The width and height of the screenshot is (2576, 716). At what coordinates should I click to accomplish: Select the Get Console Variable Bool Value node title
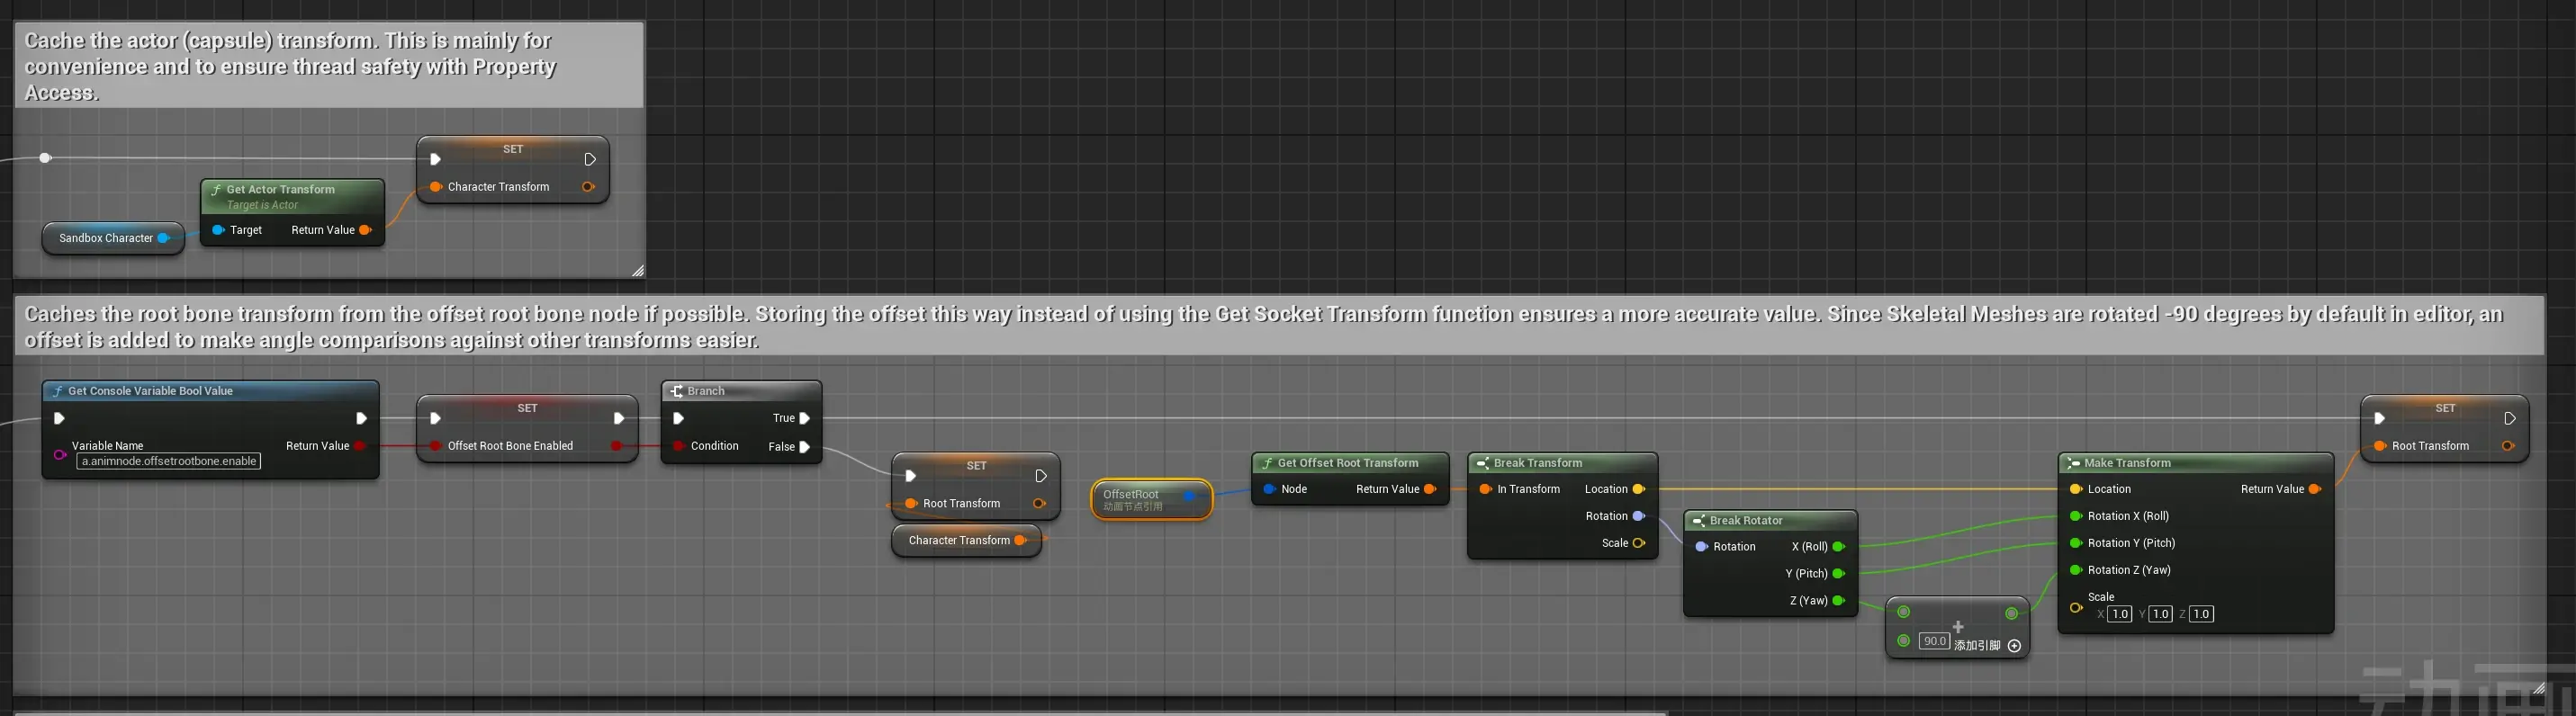click(x=150, y=391)
